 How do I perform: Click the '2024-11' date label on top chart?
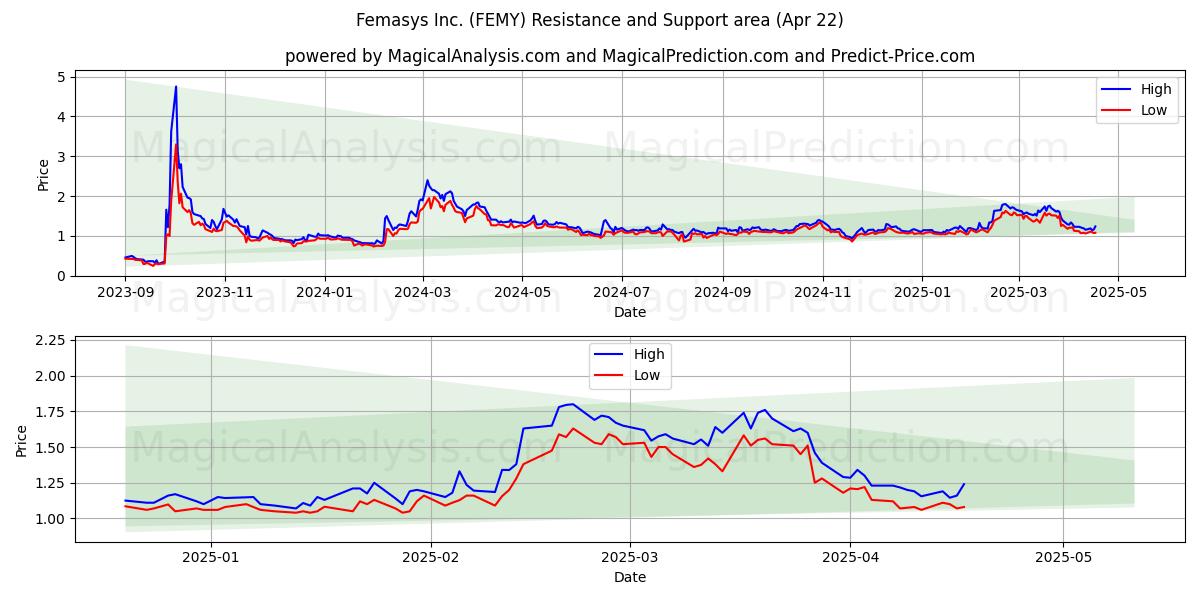pyautogui.click(x=824, y=293)
